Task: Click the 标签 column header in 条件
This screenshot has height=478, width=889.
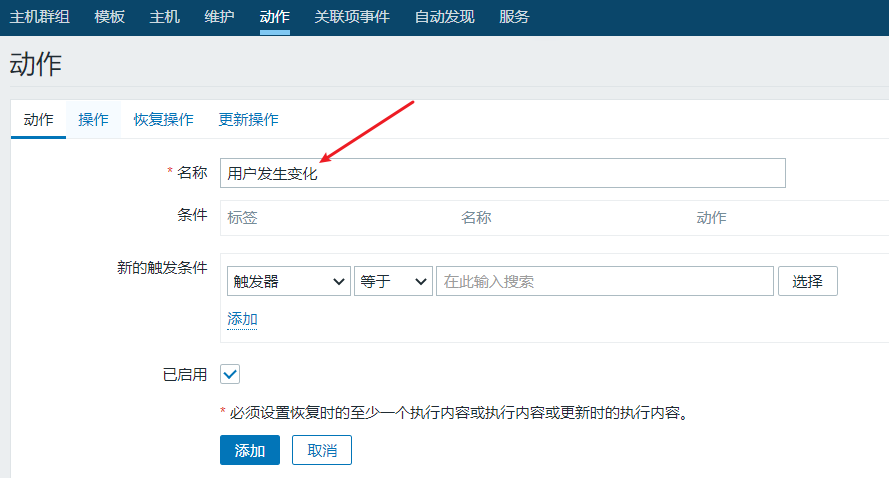Action: point(243,218)
